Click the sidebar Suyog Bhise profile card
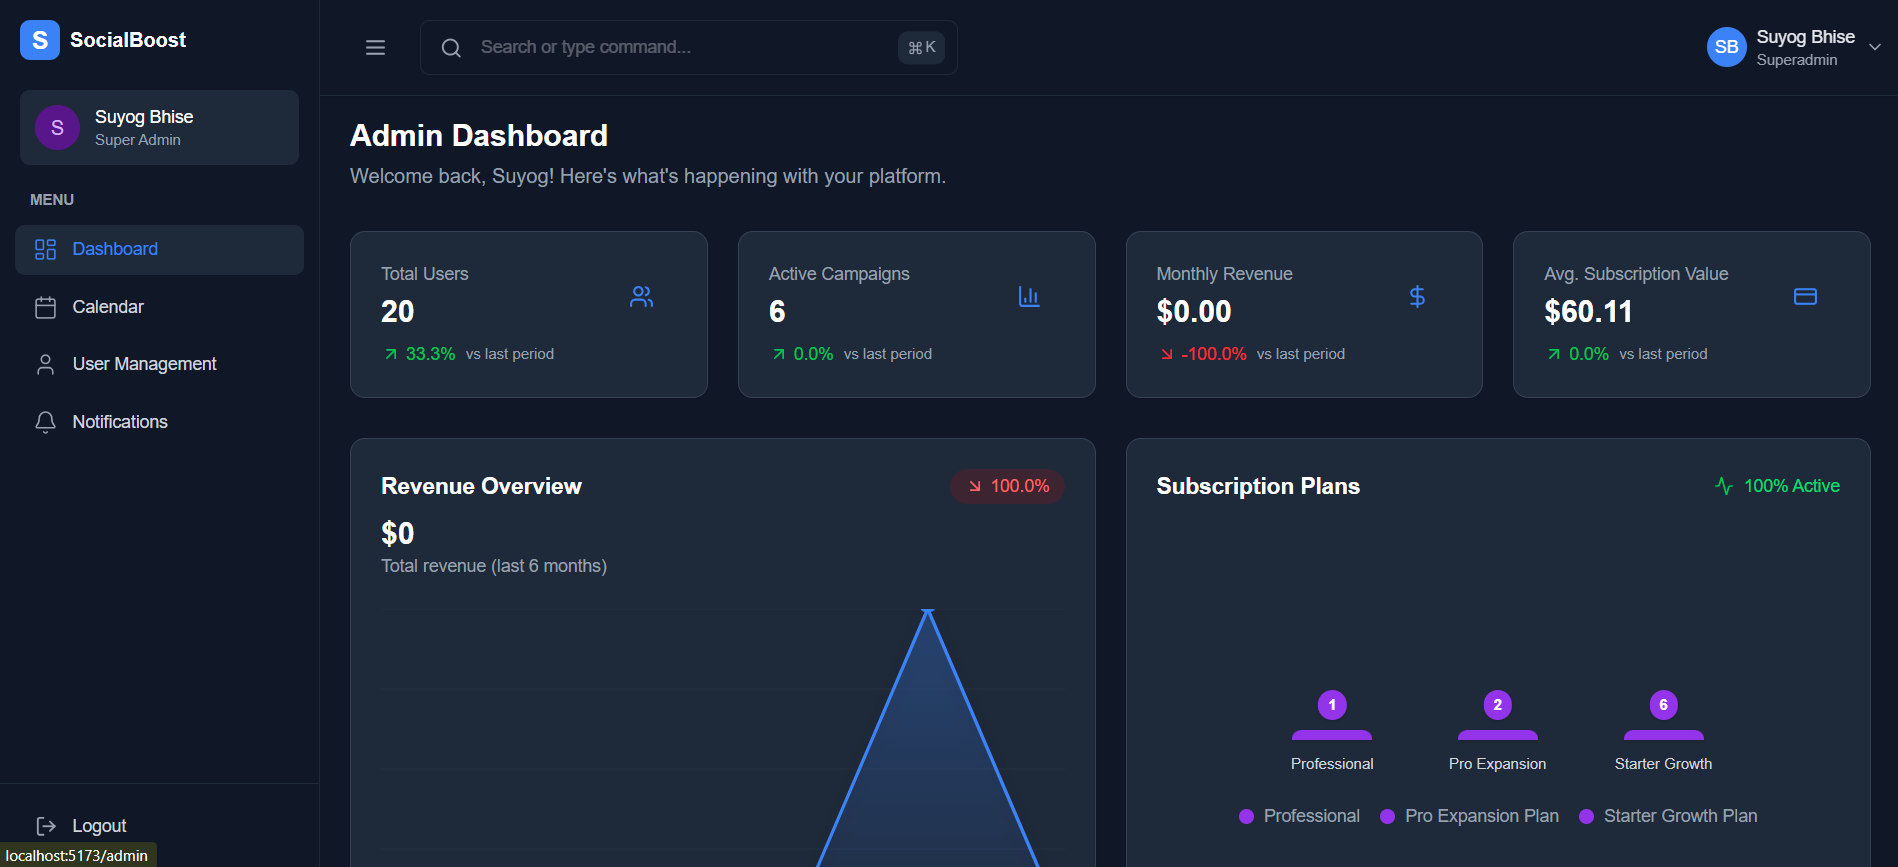Viewport: 1898px width, 867px height. tap(158, 127)
